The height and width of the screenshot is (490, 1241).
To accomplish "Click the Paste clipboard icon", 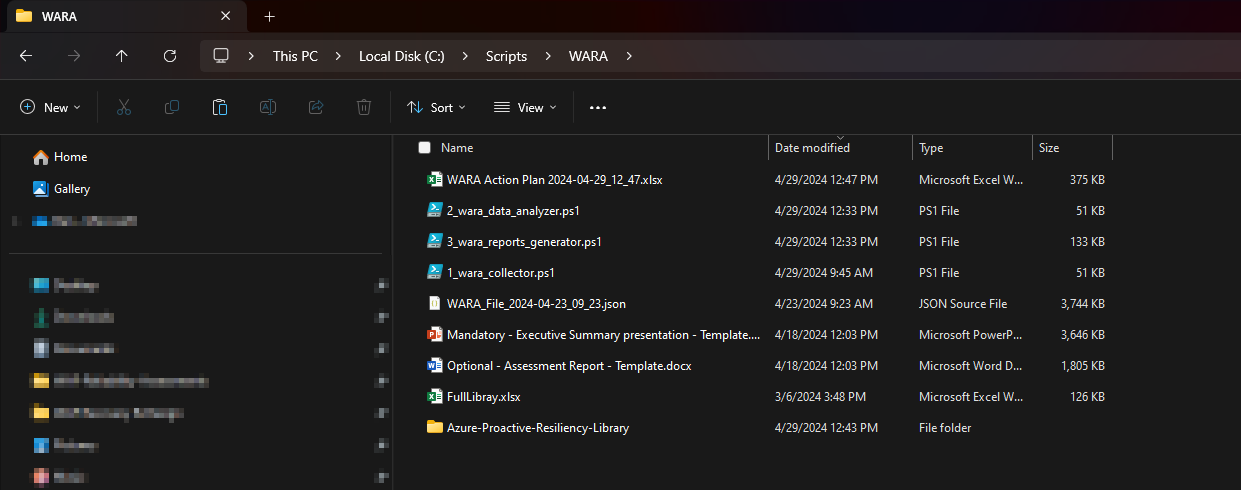I will coord(220,107).
